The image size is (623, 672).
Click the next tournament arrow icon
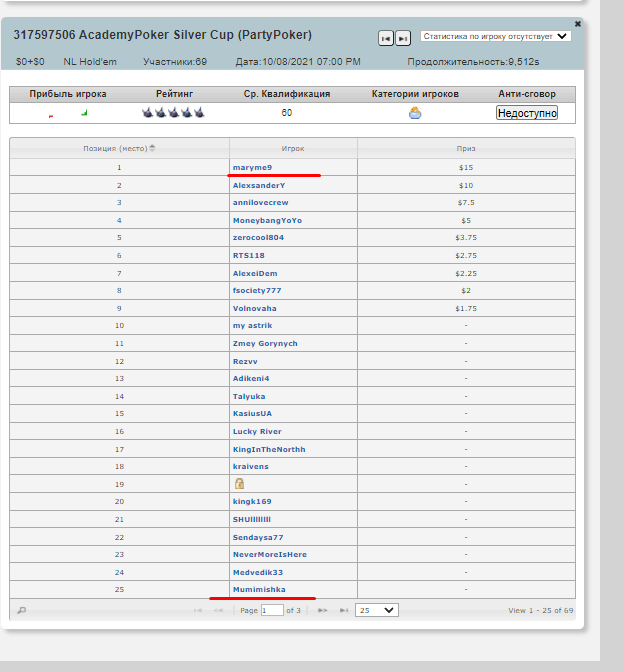coord(402,38)
